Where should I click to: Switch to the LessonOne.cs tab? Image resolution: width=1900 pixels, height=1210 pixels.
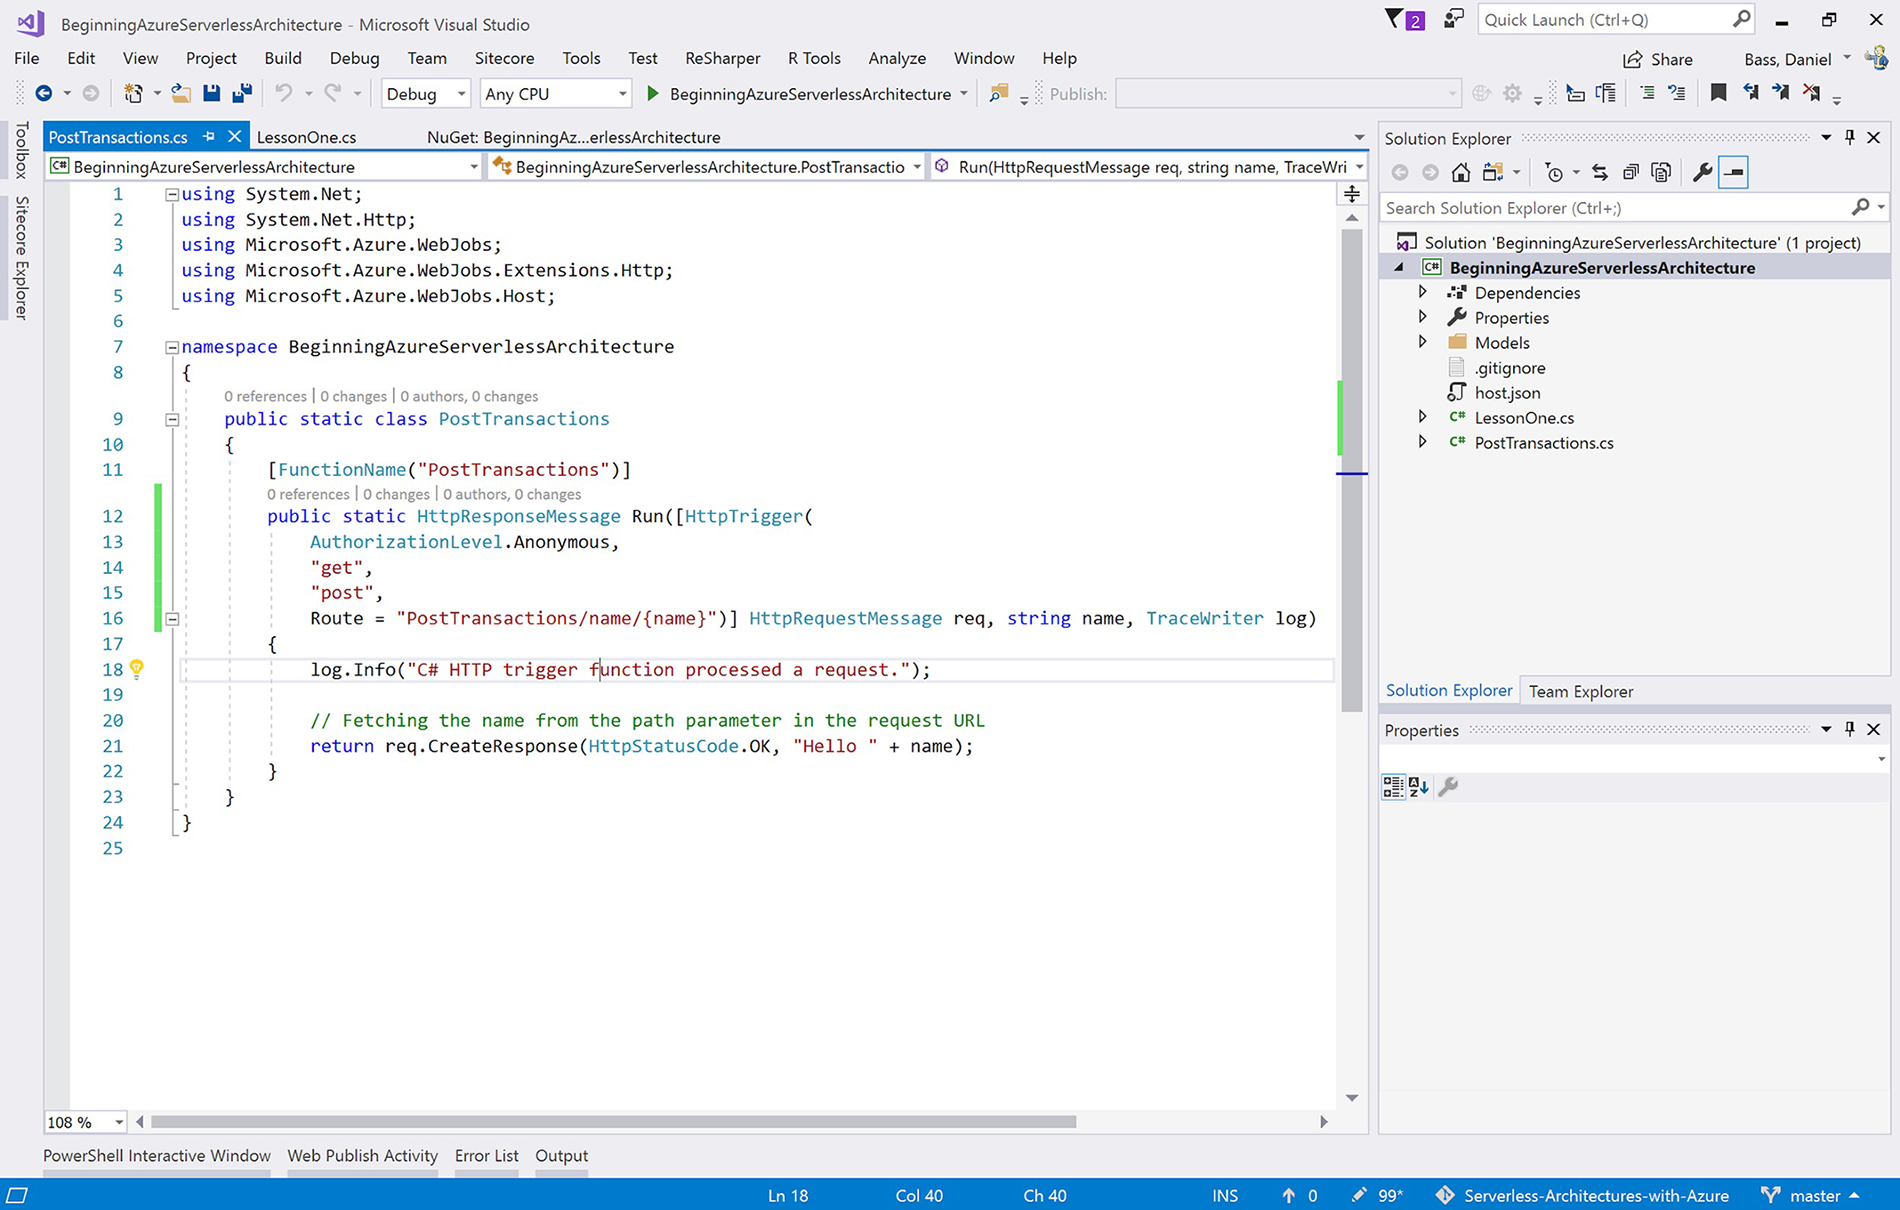306,137
